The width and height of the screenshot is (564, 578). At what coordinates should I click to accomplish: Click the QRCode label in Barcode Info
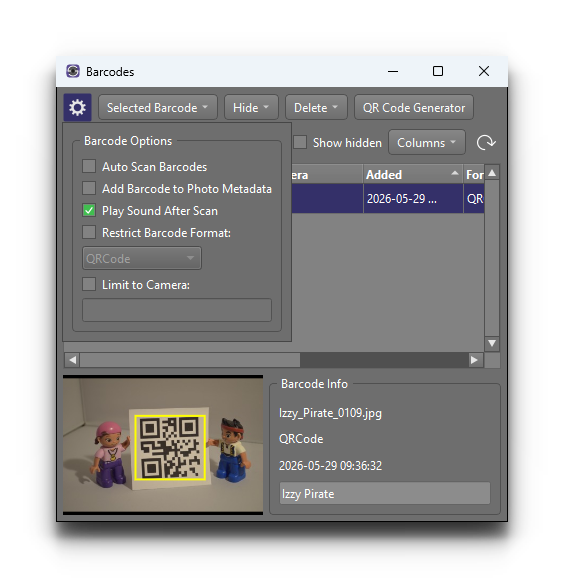coord(301,439)
